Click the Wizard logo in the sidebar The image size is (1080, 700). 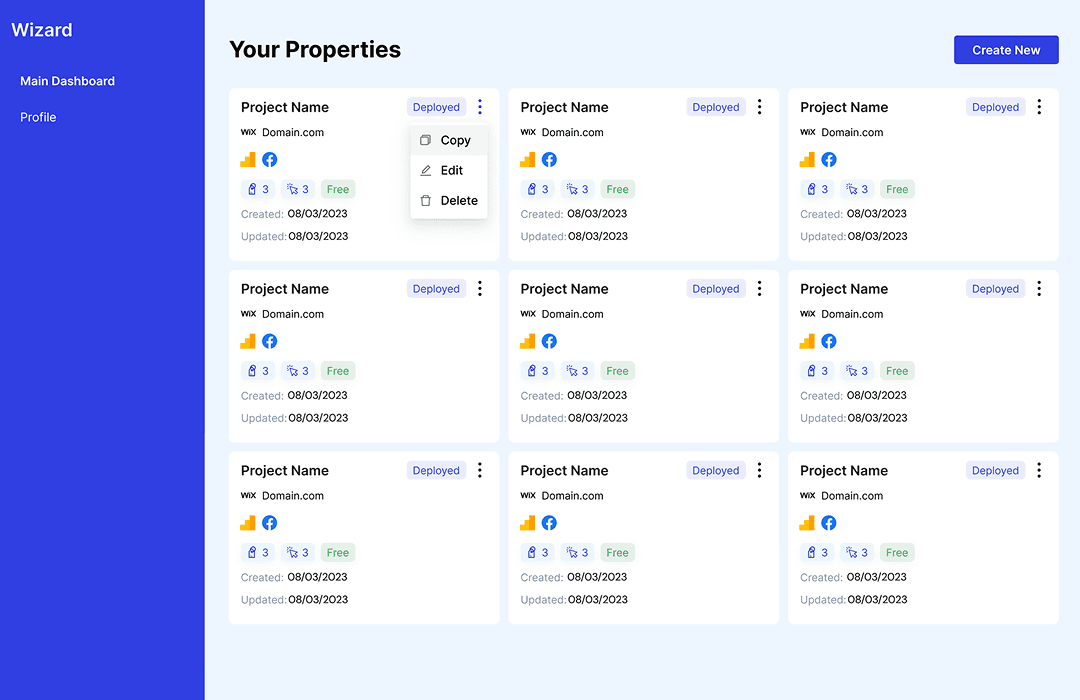pos(42,30)
